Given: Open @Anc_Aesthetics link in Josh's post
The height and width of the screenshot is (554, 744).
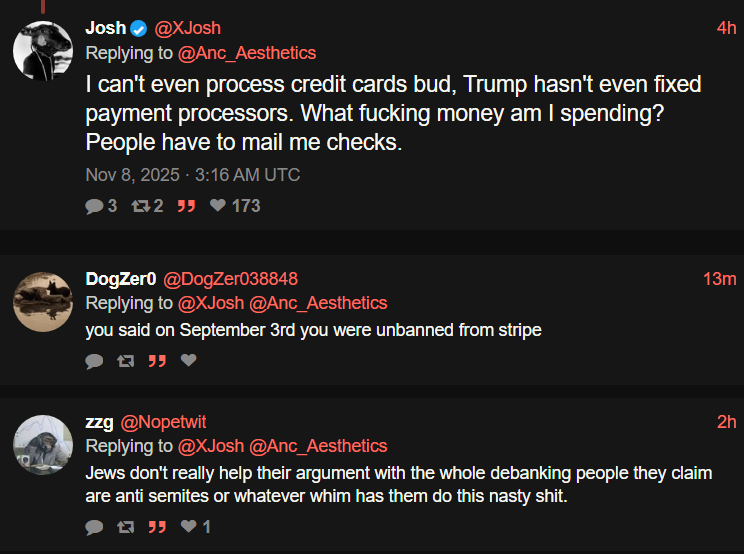Looking at the screenshot, I should [247, 53].
